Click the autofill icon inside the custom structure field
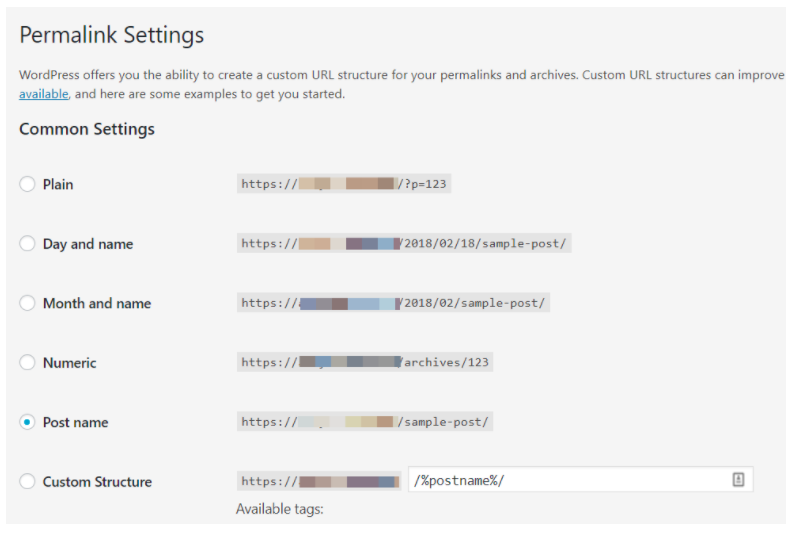The height and width of the screenshot is (535, 798). point(738,480)
